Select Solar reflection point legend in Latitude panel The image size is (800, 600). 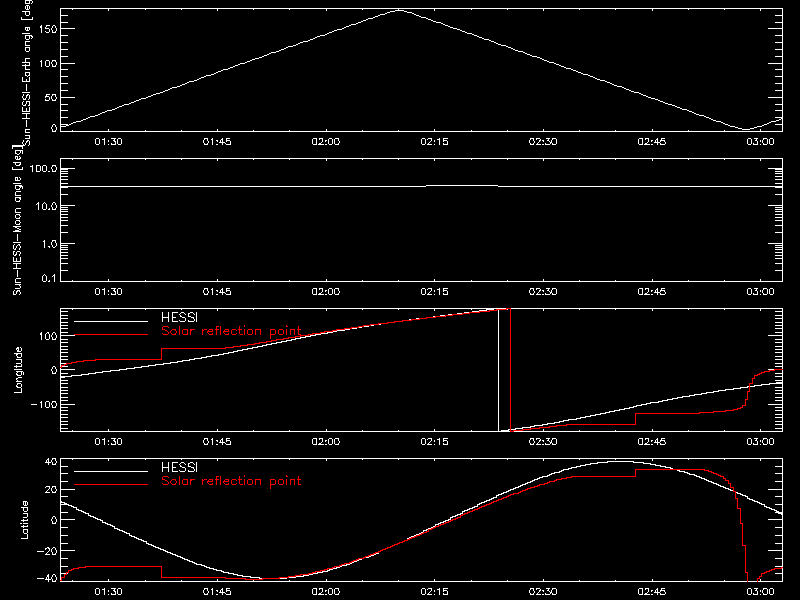[x=231, y=481]
